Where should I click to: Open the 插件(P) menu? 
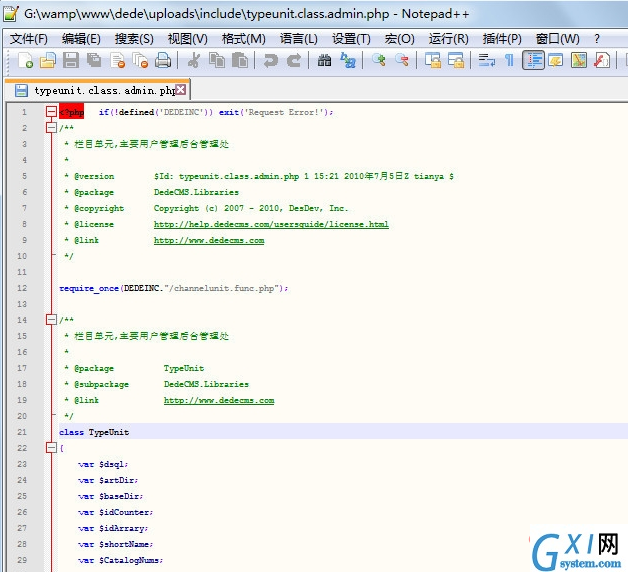(x=502, y=39)
